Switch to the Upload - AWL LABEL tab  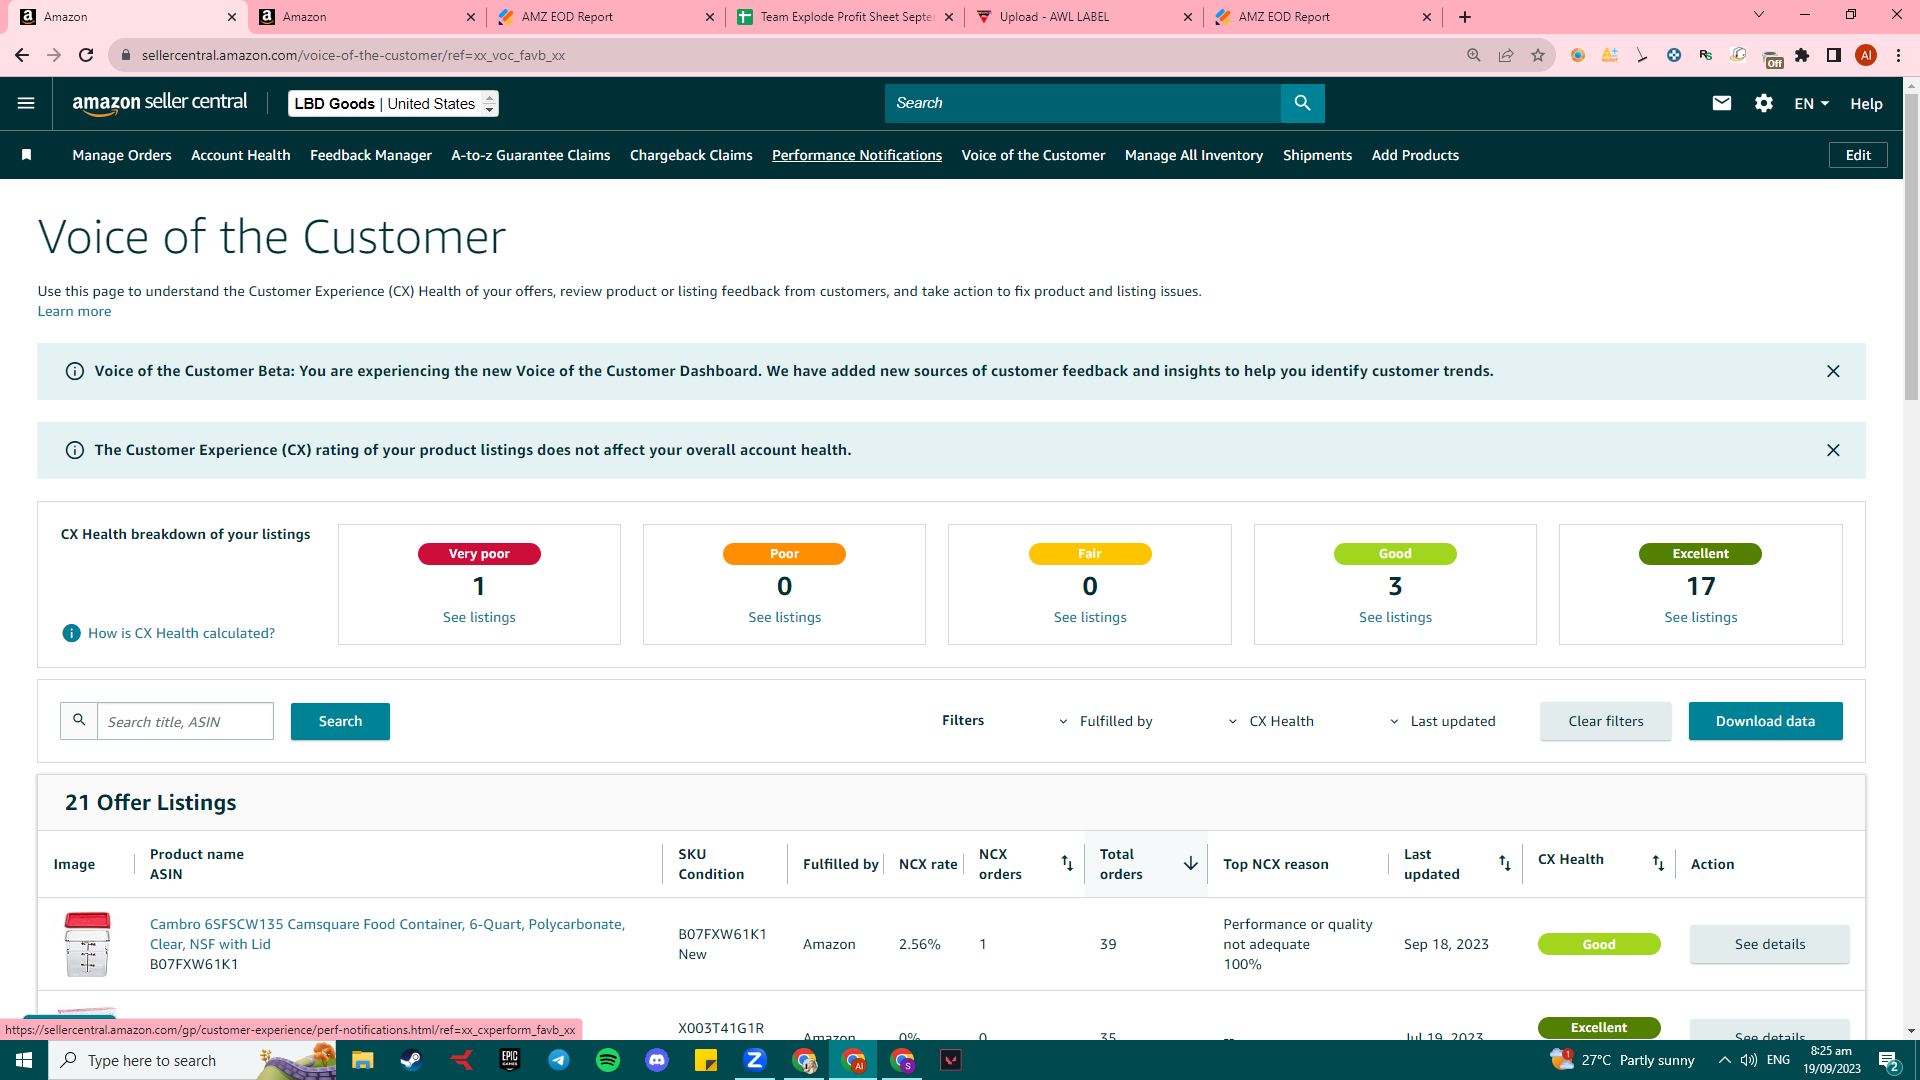(x=1084, y=17)
